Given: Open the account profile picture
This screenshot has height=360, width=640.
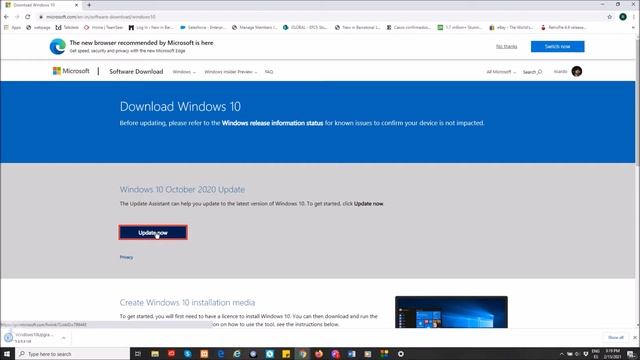Looking at the screenshot, I should click(x=576, y=71).
